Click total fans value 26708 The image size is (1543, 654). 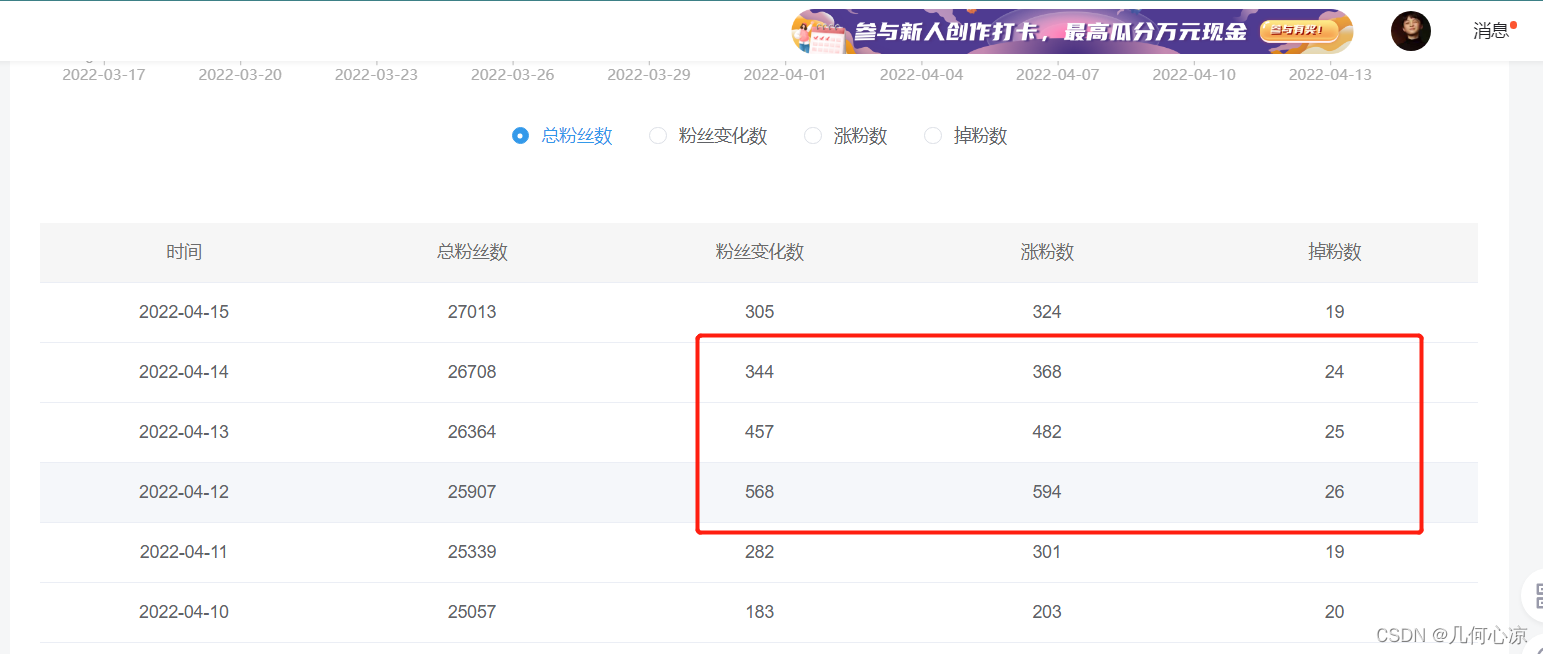click(472, 372)
